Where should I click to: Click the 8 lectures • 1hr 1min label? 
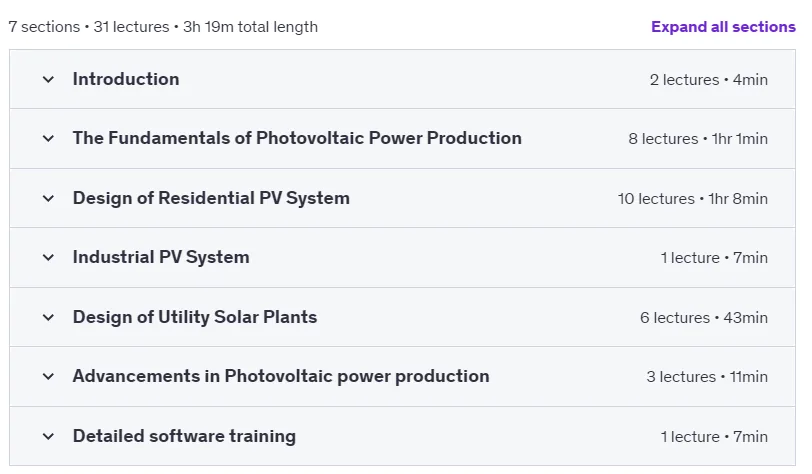pyautogui.click(x=698, y=139)
